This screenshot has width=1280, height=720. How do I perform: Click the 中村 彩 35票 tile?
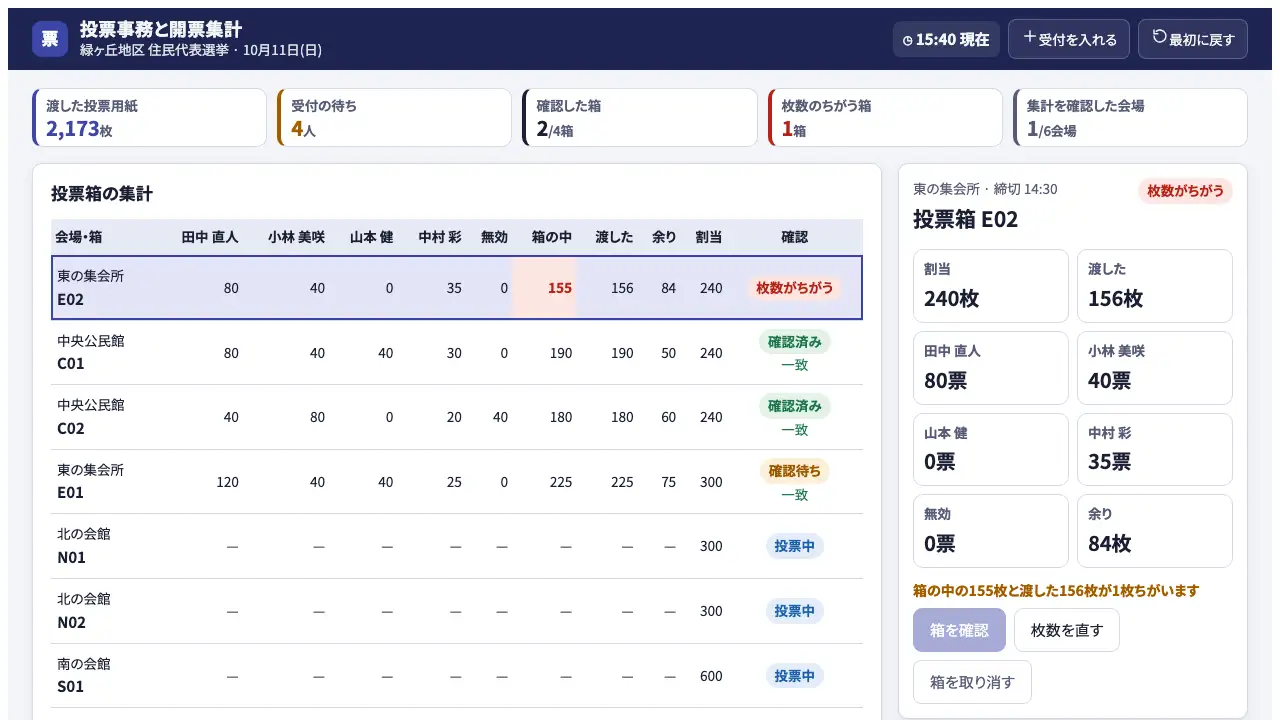1155,450
